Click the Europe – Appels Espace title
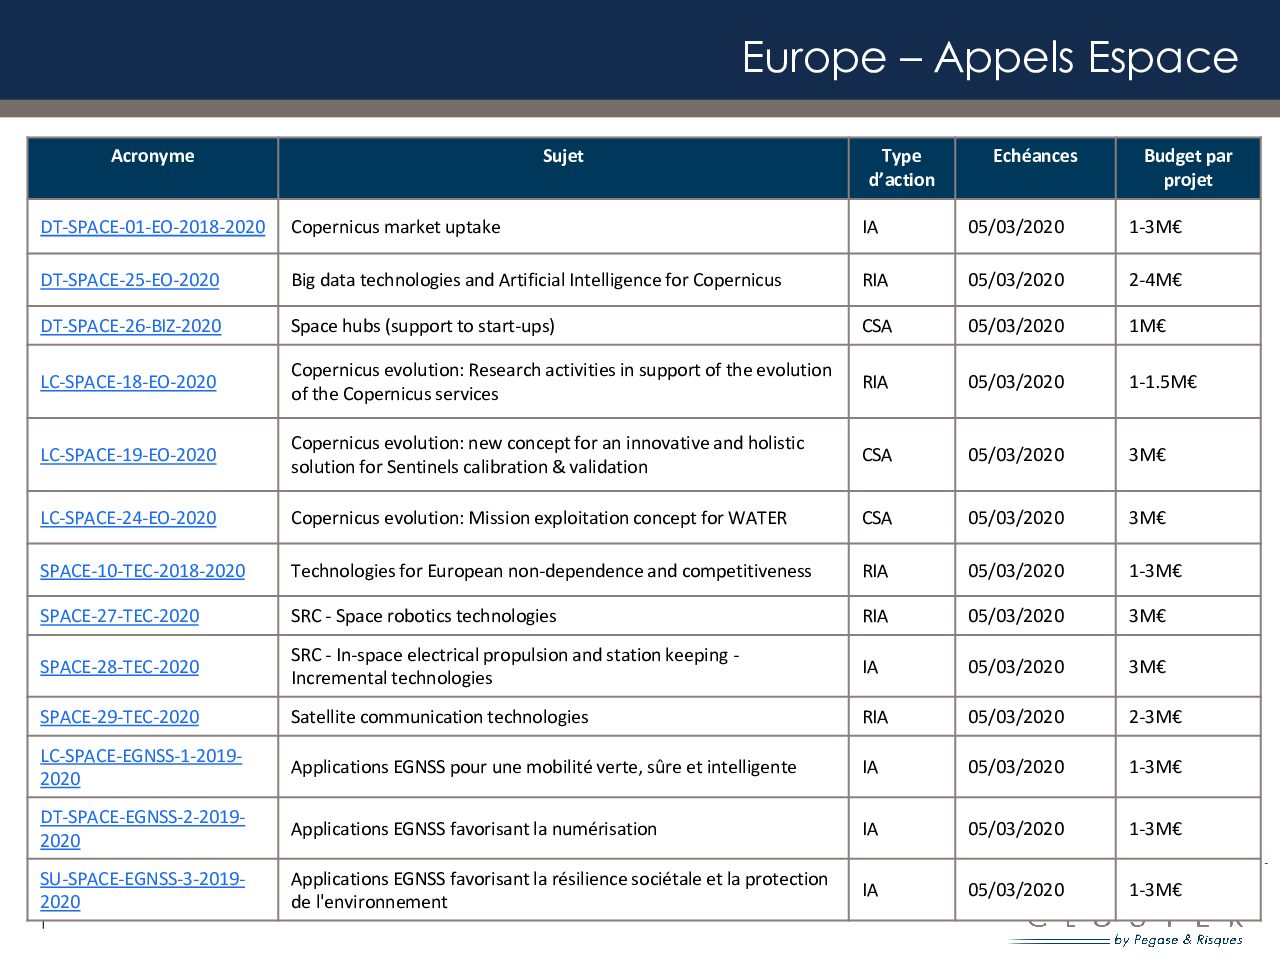 click(989, 57)
